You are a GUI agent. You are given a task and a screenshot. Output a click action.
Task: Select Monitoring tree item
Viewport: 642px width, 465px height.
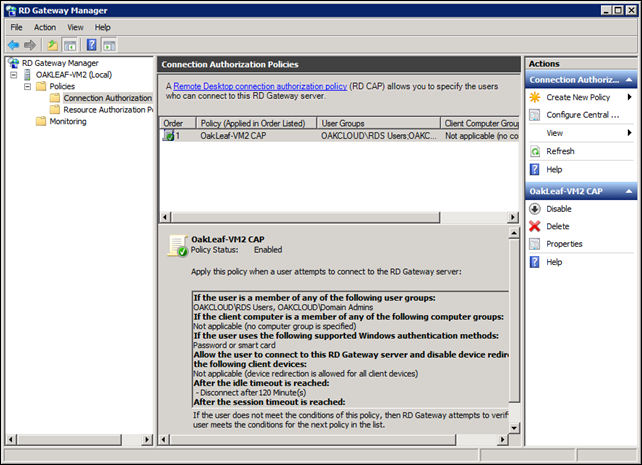[x=68, y=121]
